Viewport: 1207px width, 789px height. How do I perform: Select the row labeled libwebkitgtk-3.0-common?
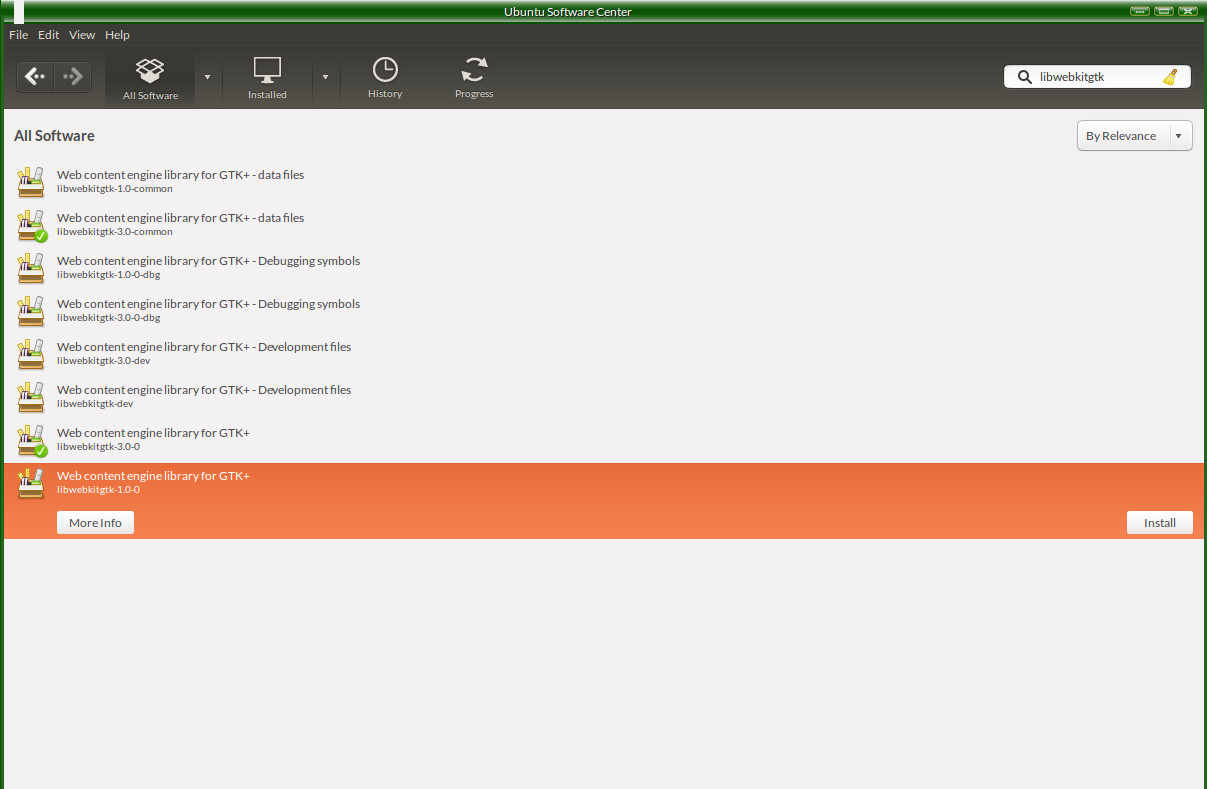point(604,225)
